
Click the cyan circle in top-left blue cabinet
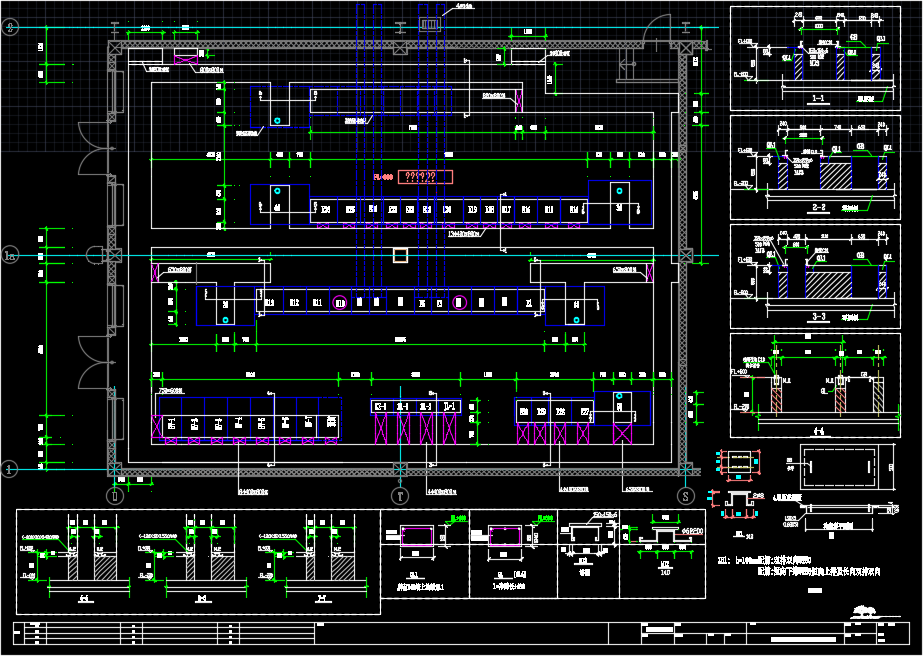click(277, 120)
